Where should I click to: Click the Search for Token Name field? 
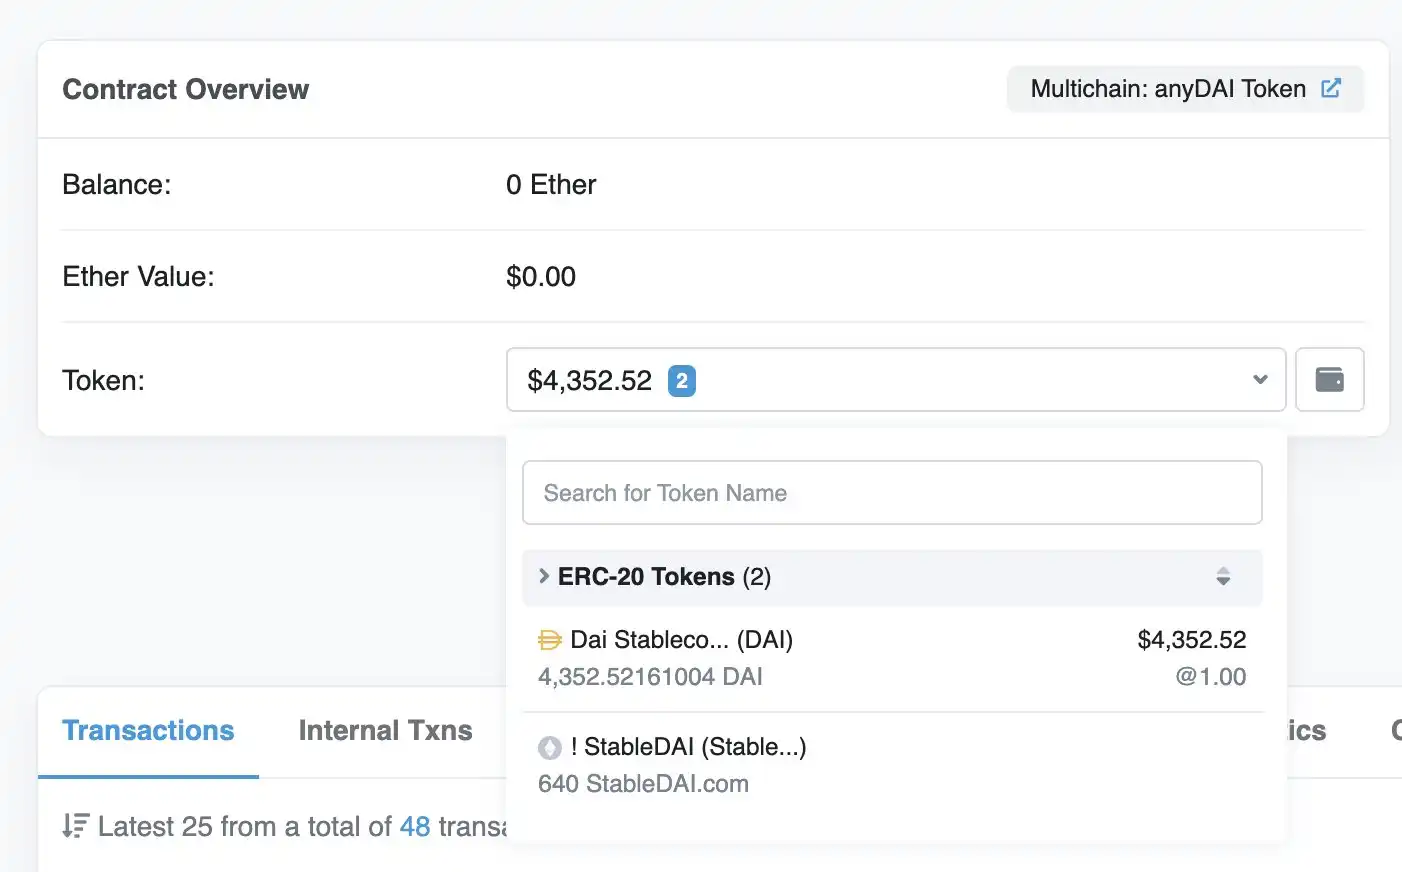coord(892,493)
